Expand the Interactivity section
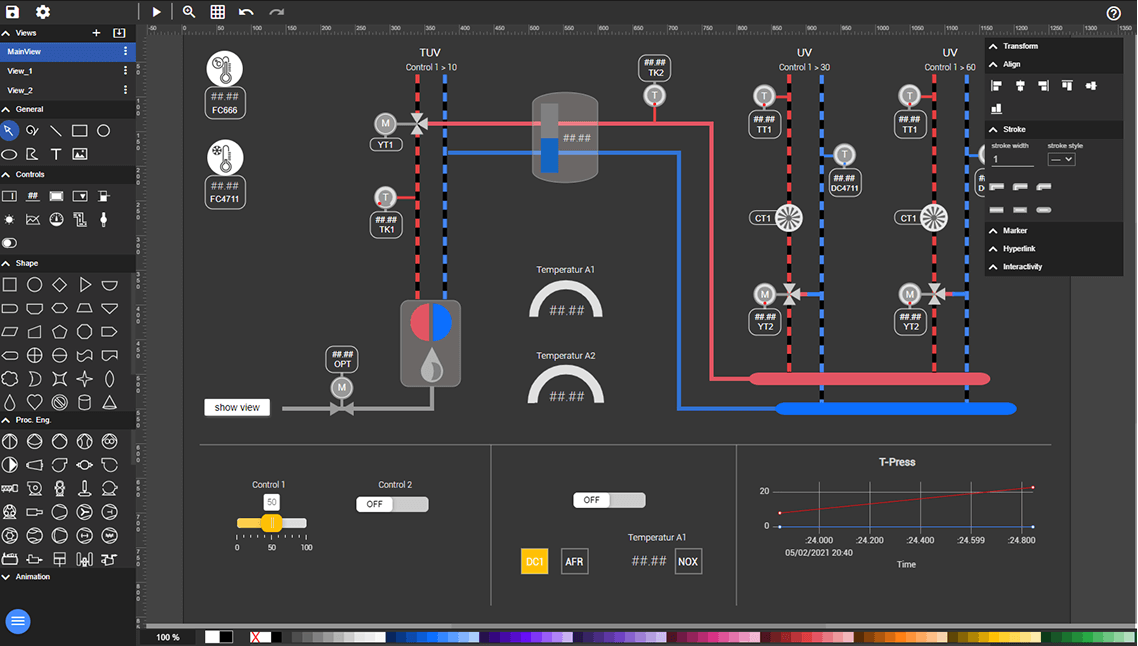The image size is (1138, 646). [x=1022, y=267]
